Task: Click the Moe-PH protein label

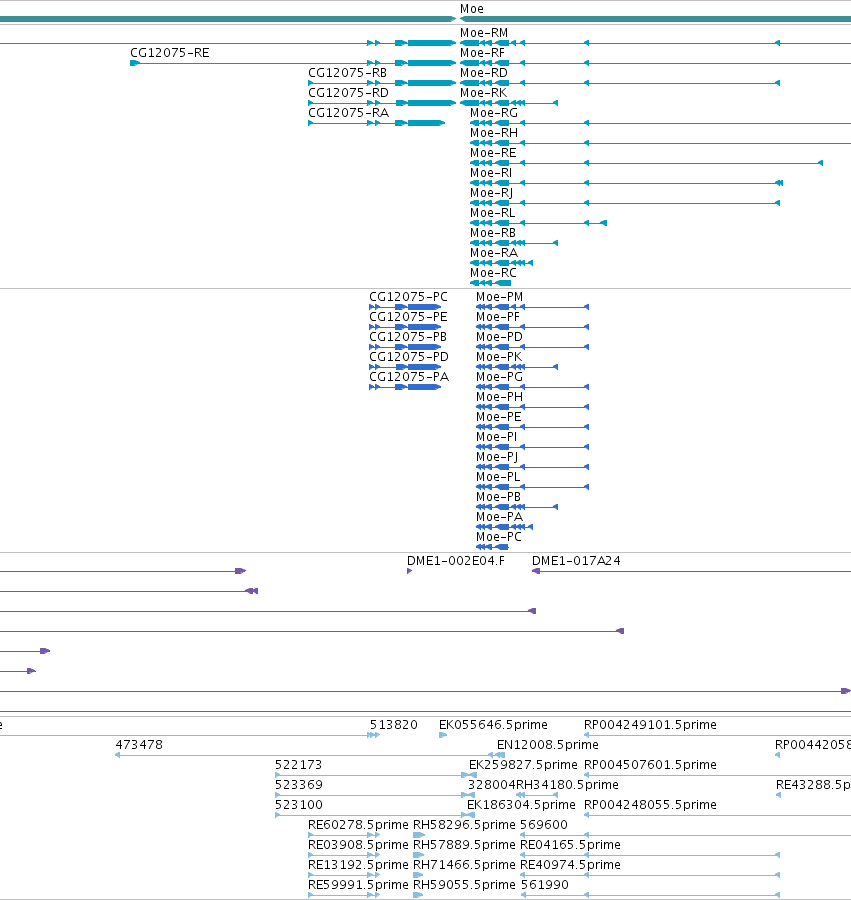Action: click(499, 397)
